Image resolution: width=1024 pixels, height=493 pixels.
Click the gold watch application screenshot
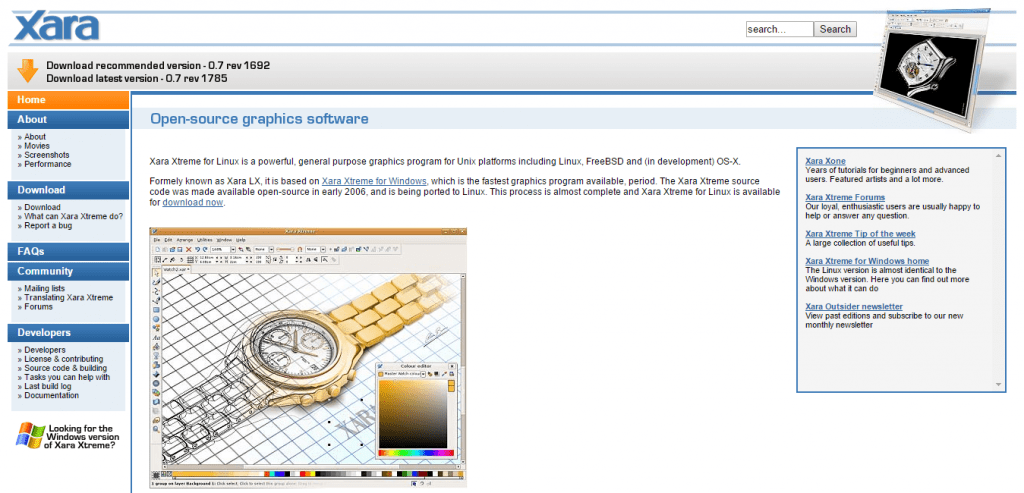308,357
